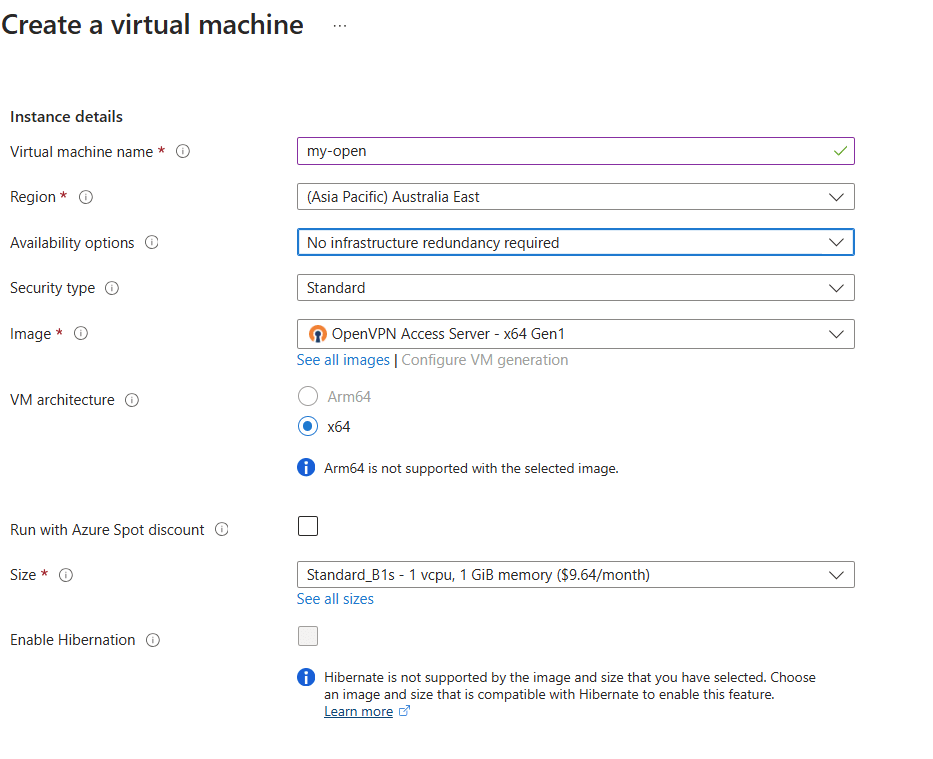Select the x64 architecture radio button
Image resolution: width=933 pixels, height=759 pixels.
[x=308, y=426]
